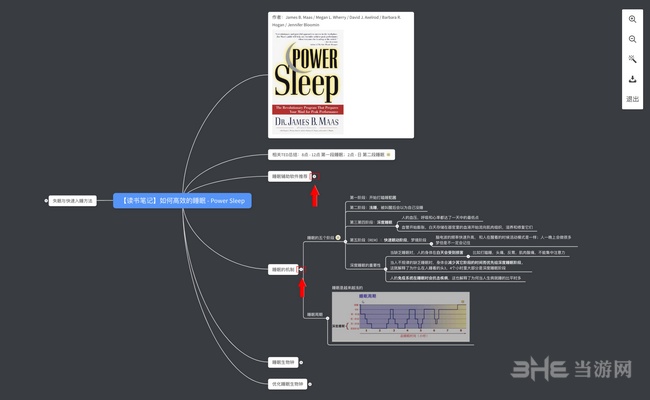Select the blue central 读书笔记 Power Sleep node
The width and height of the screenshot is (650, 400).
point(182,201)
